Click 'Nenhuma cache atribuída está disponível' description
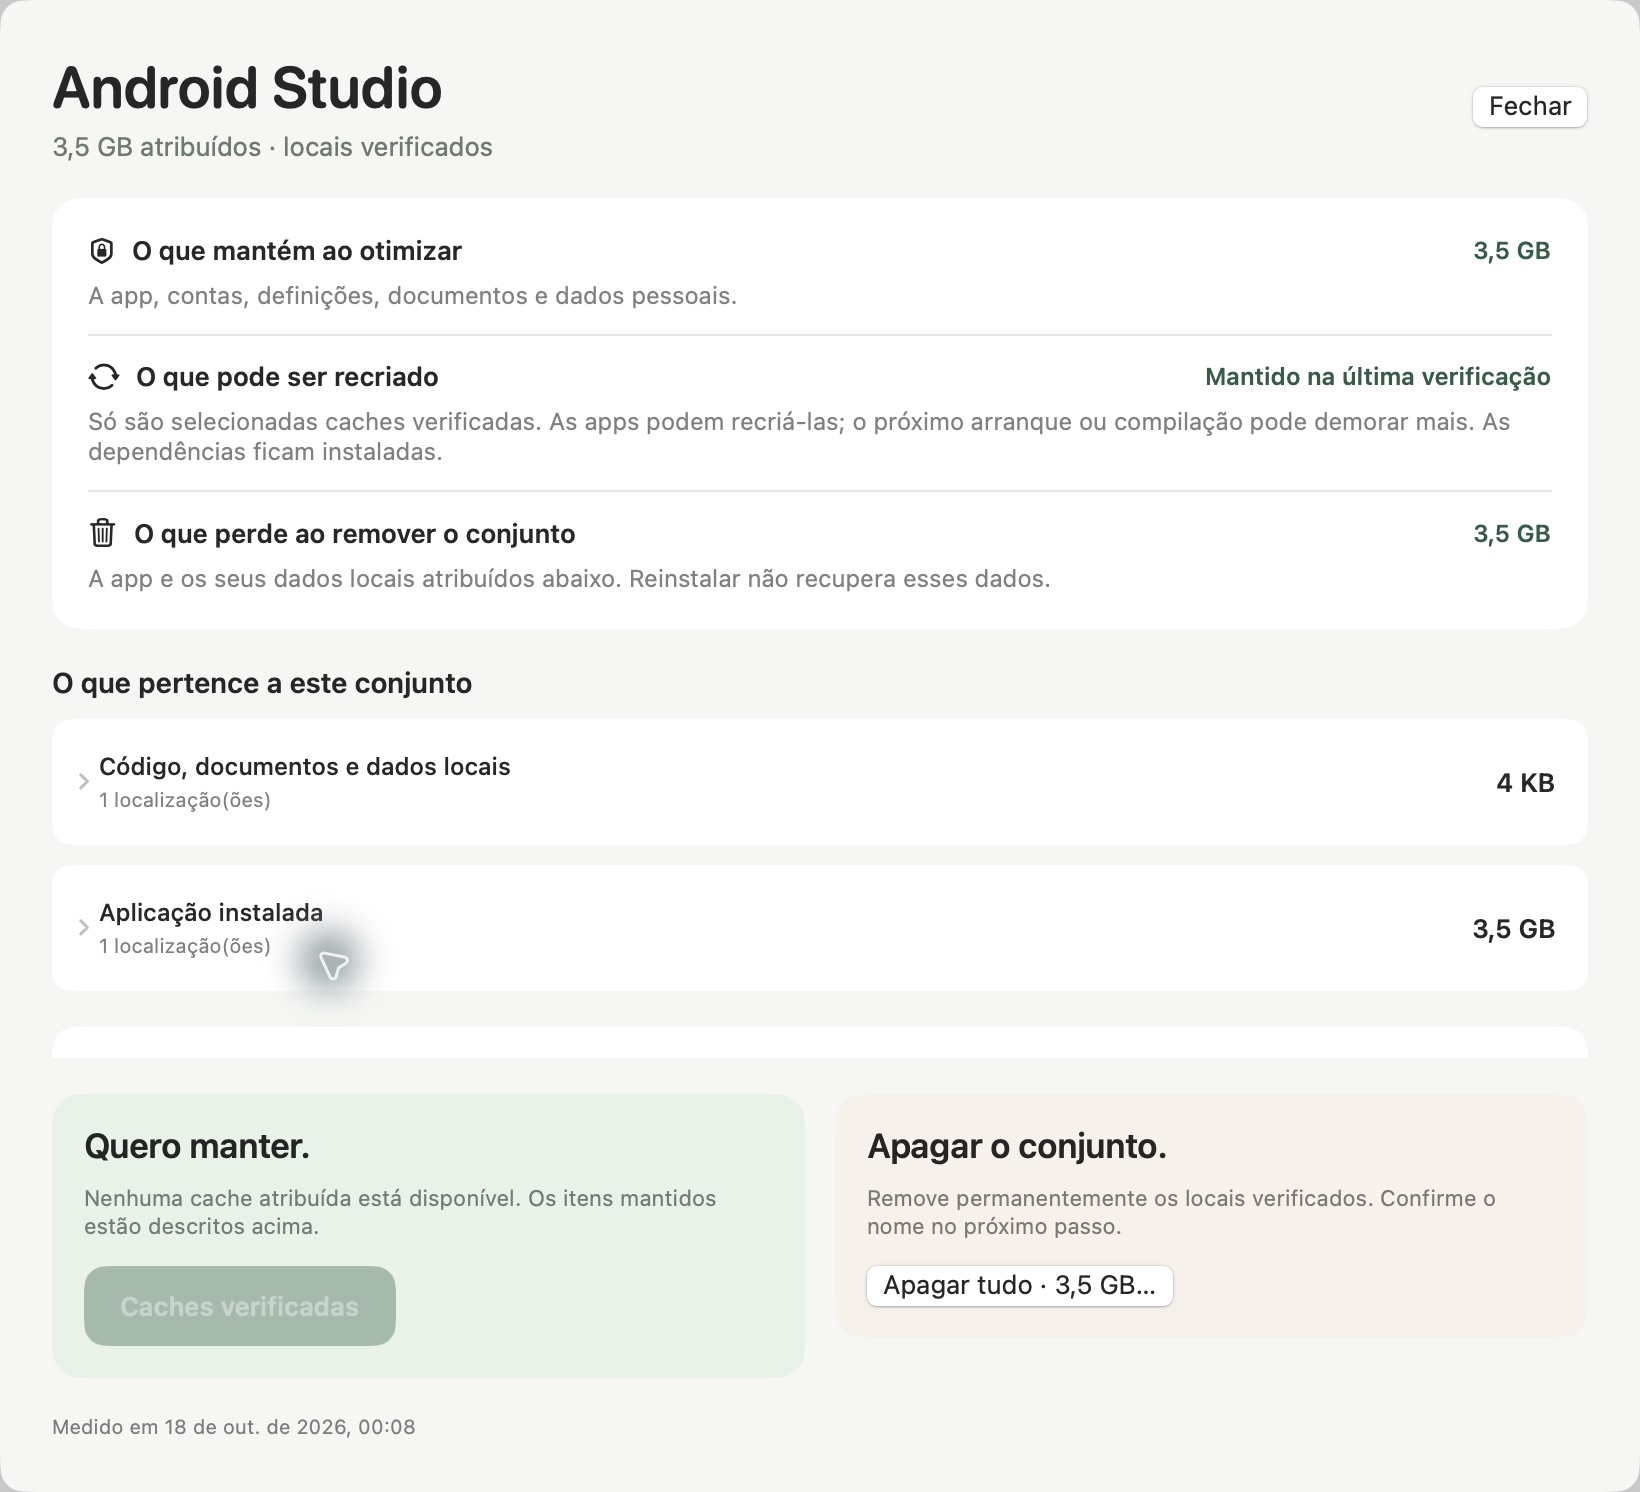This screenshot has height=1492, width=1640. (x=400, y=1212)
